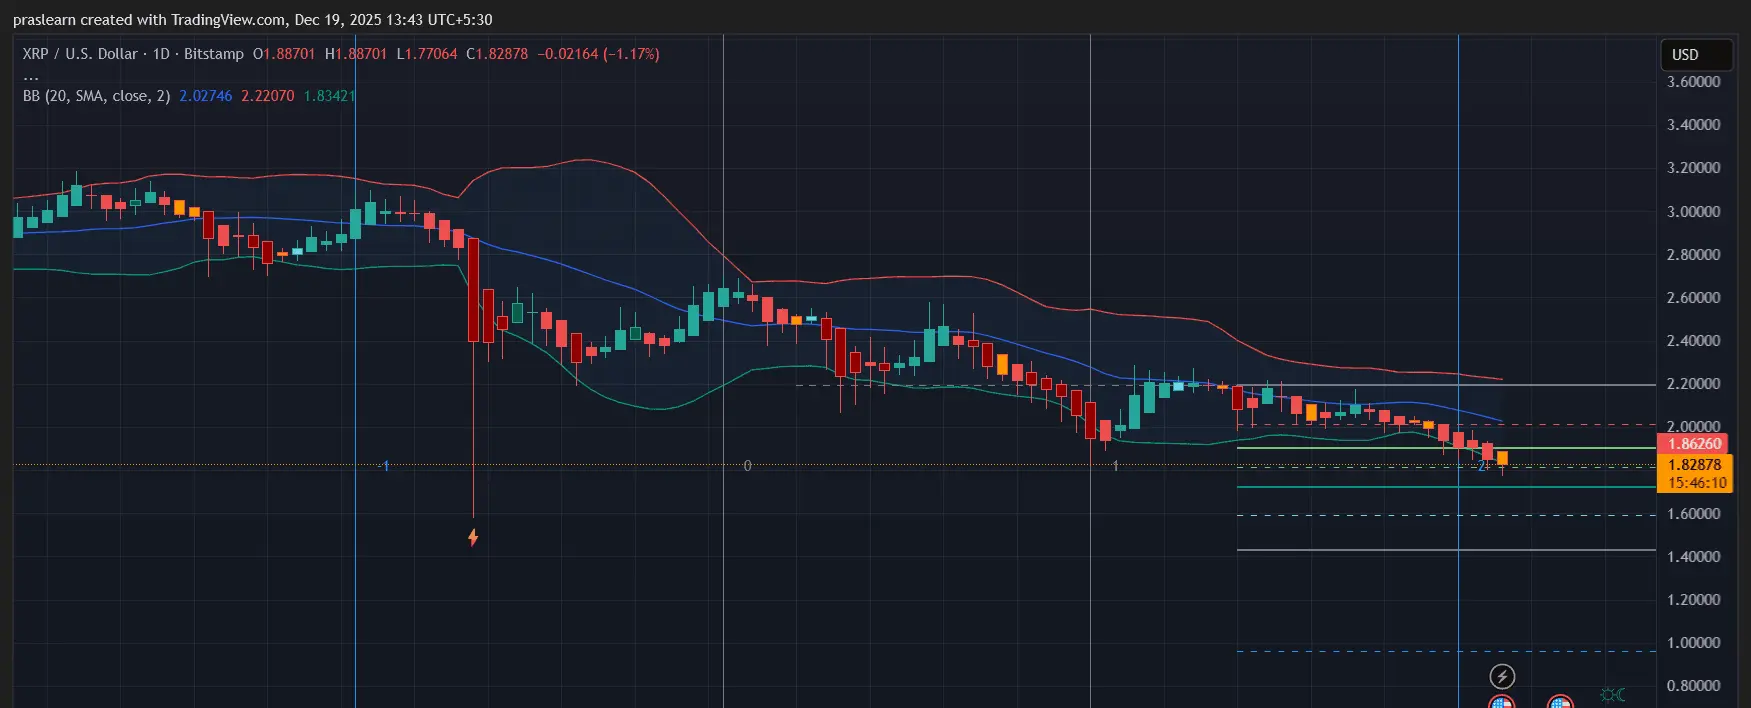1751x708 pixels.
Task: Click the XRP / U.S. Dollar symbol title
Action: [80, 54]
